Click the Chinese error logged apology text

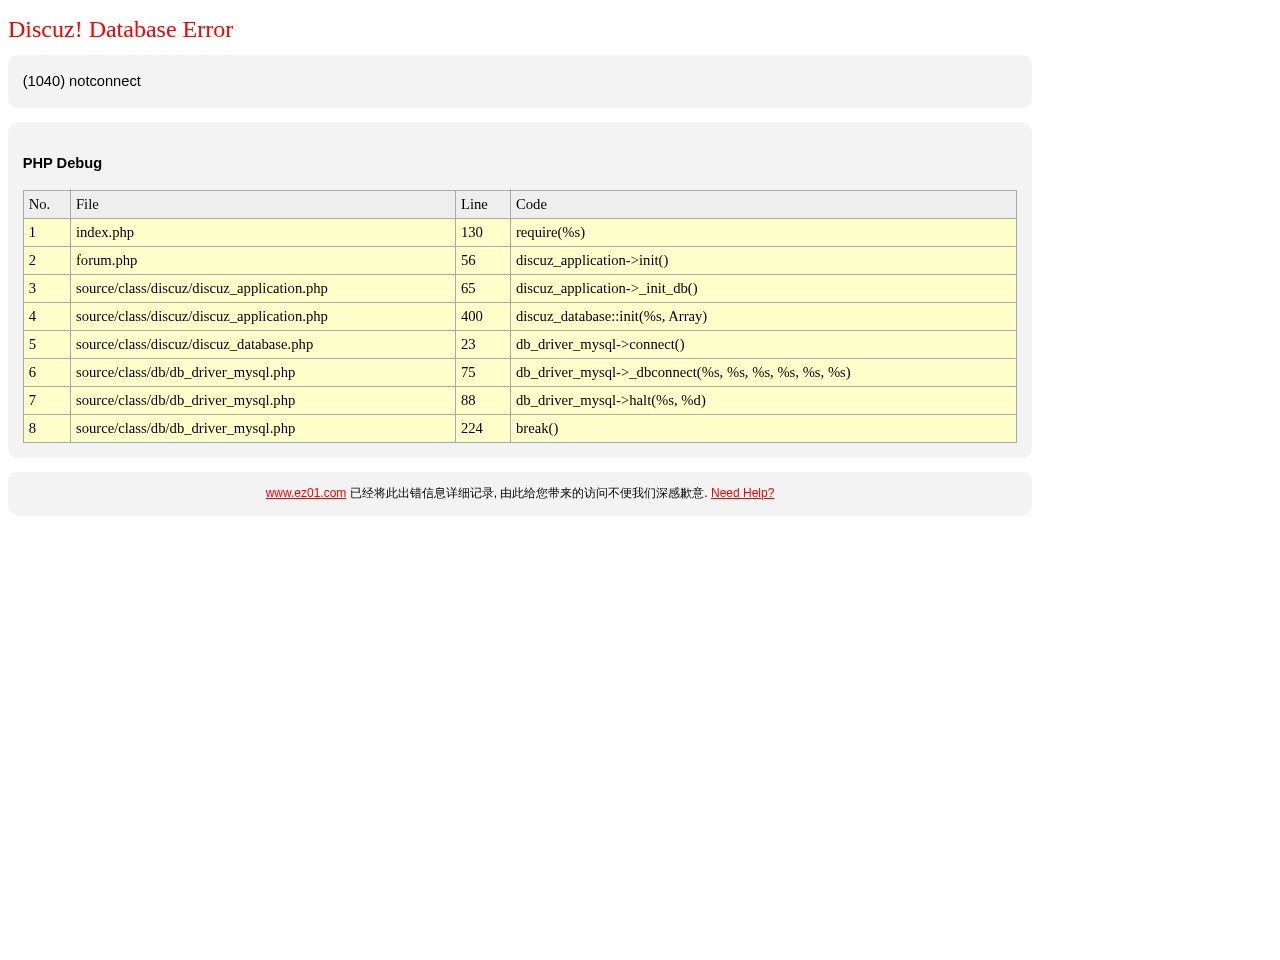click(528, 493)
